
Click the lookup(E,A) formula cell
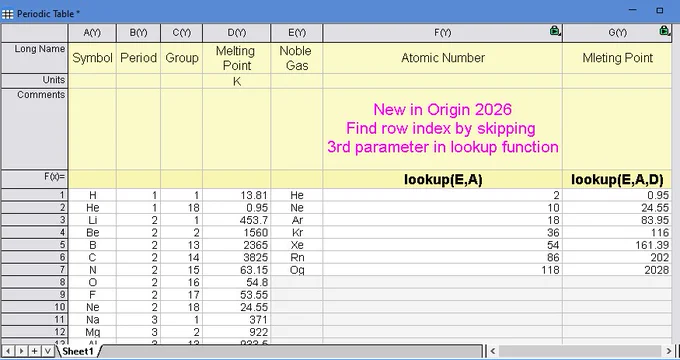coord(442,179)
